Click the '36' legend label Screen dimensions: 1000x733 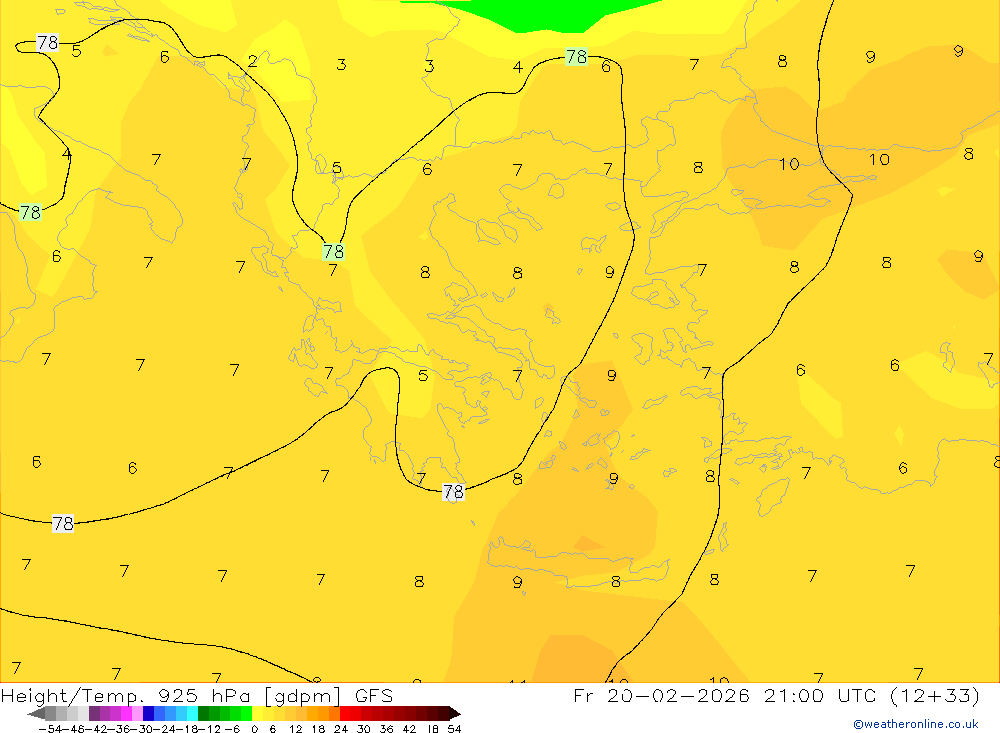386,729
